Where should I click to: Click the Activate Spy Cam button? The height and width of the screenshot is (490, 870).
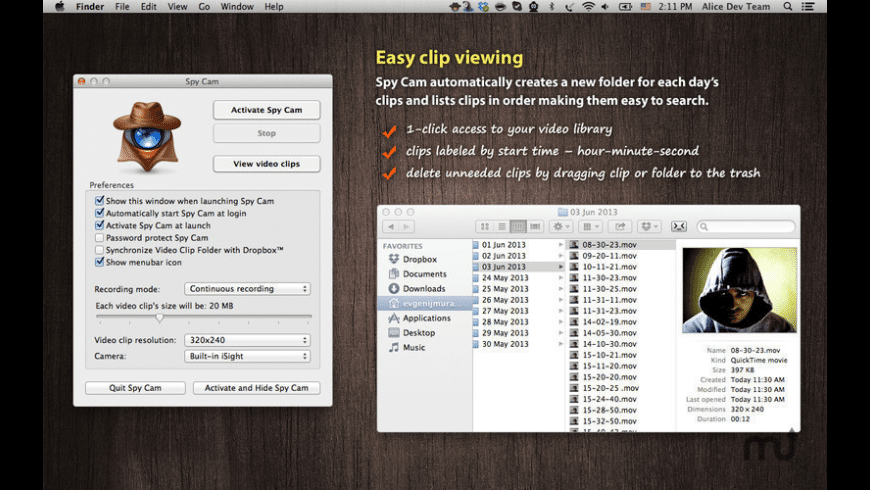point(266,110)
